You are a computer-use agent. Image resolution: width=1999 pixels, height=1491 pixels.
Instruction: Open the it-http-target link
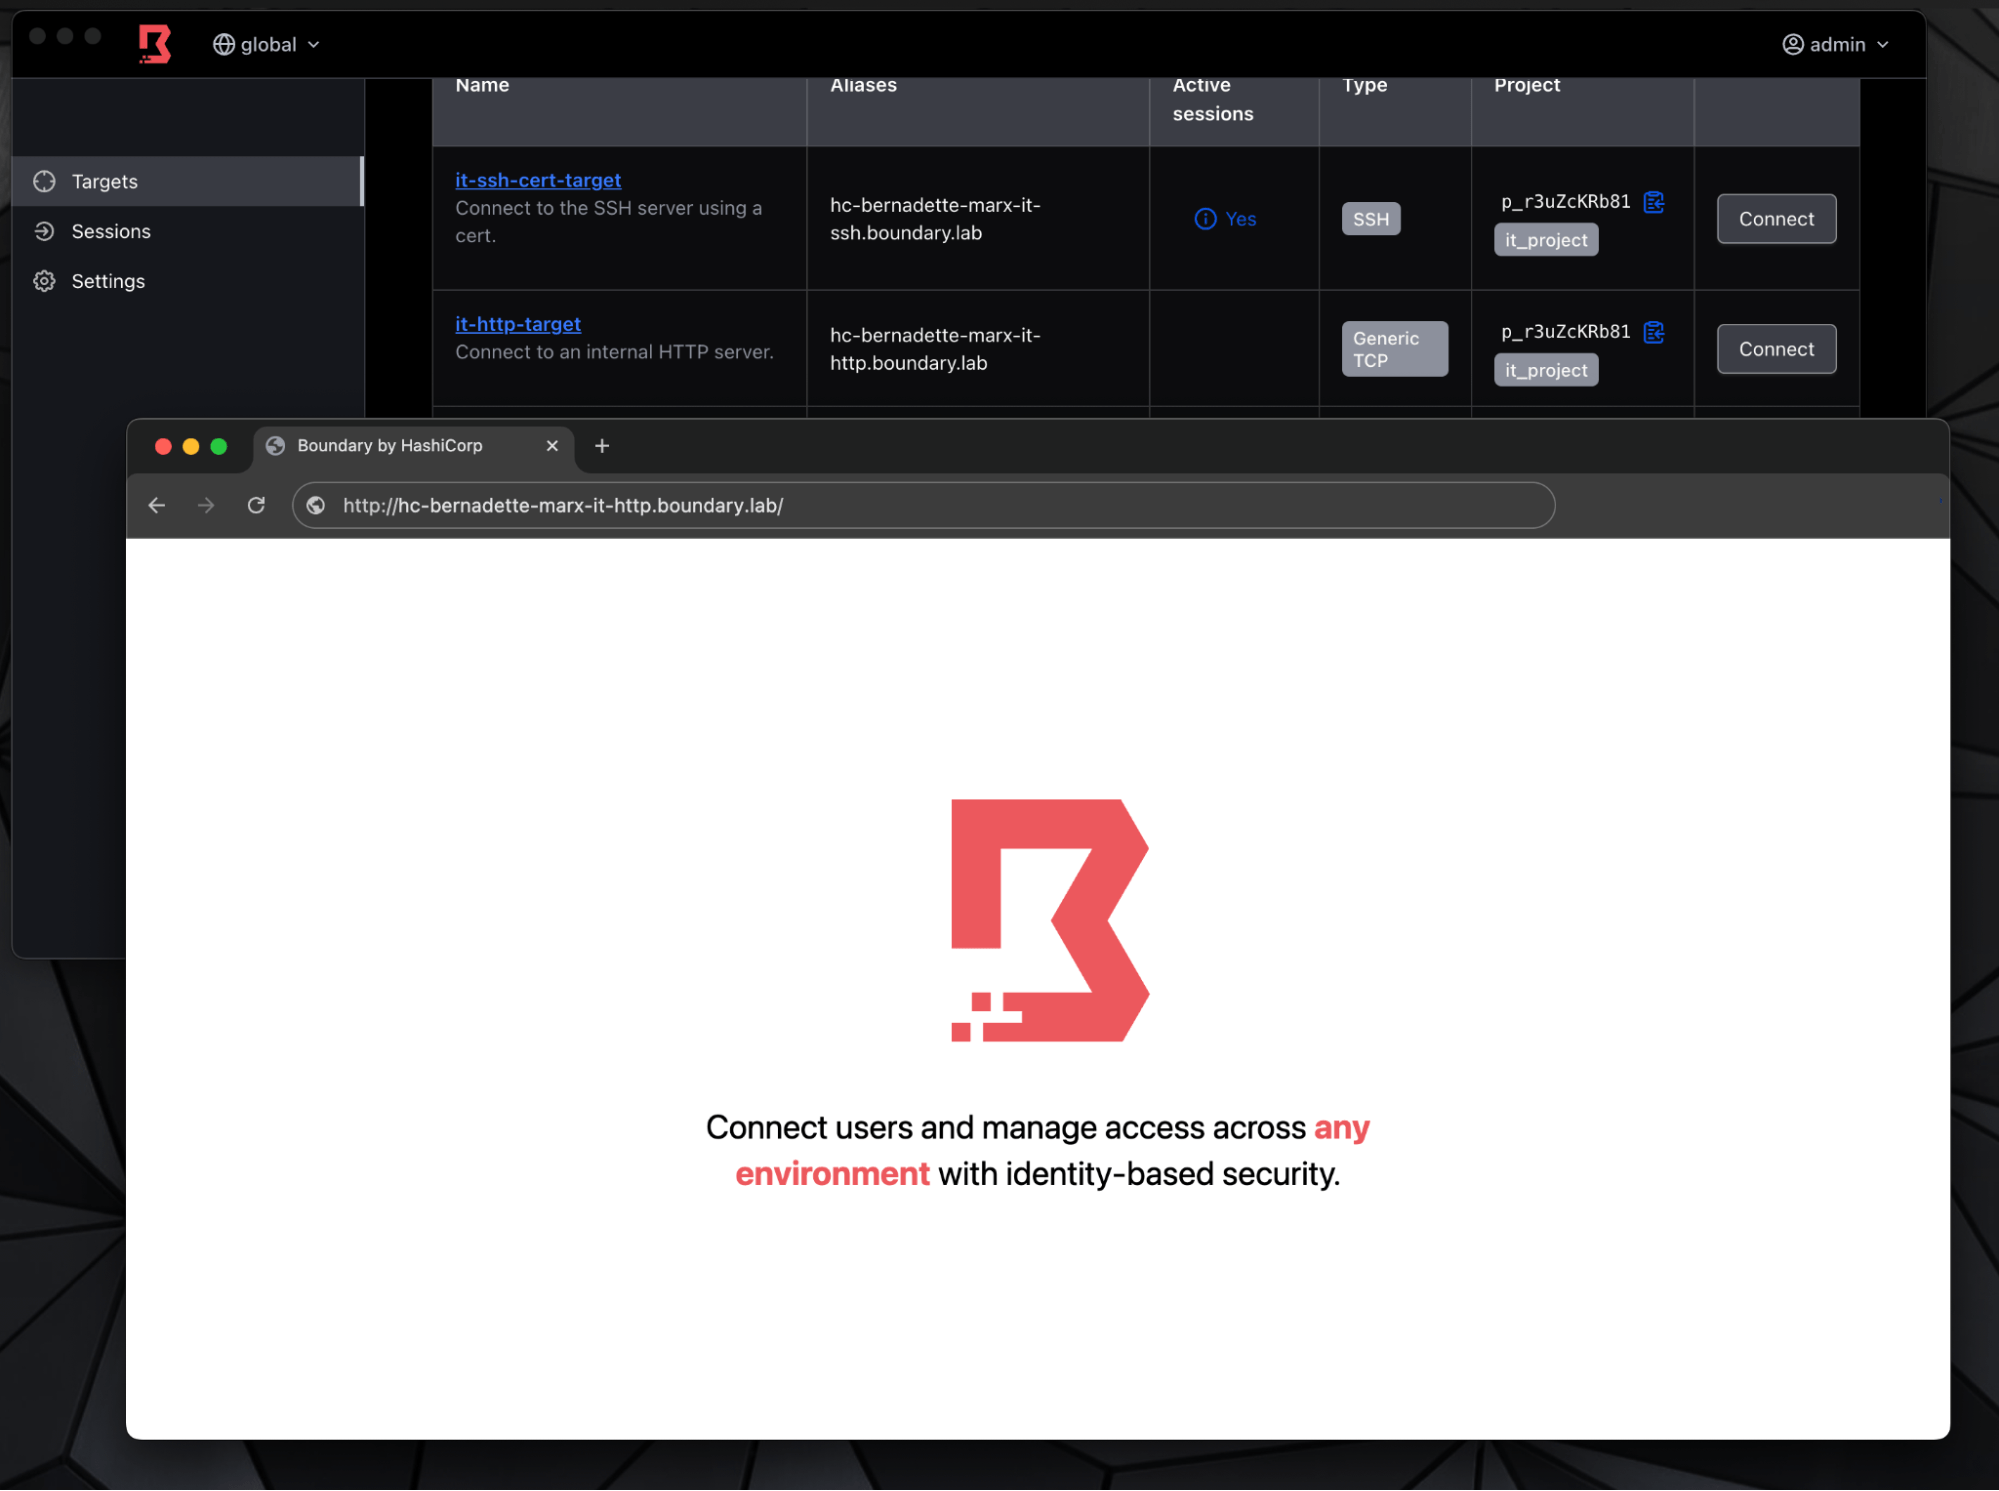[x=517, y=324]
